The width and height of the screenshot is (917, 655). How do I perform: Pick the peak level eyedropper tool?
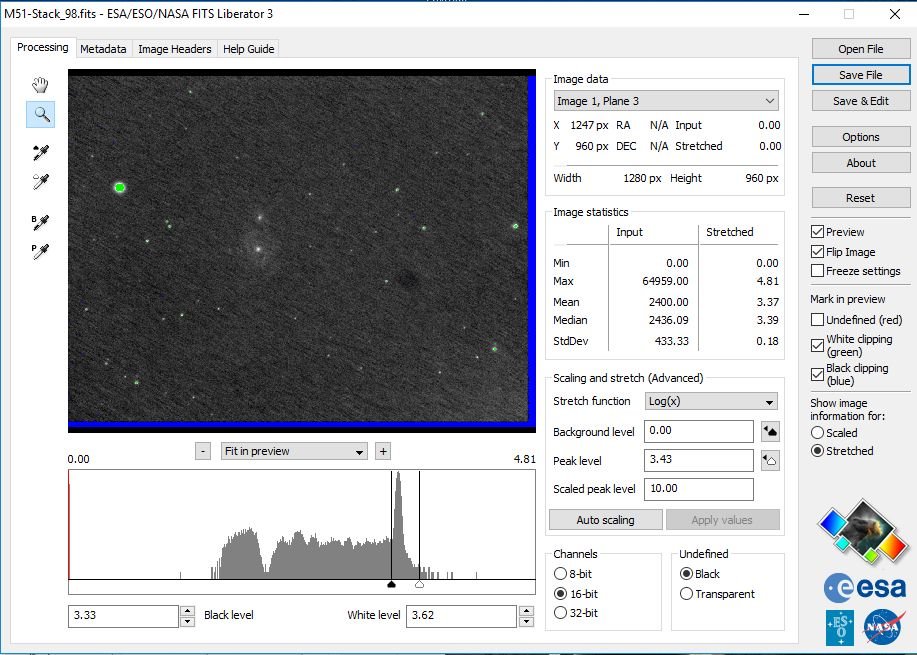click(x=40, y=182)
